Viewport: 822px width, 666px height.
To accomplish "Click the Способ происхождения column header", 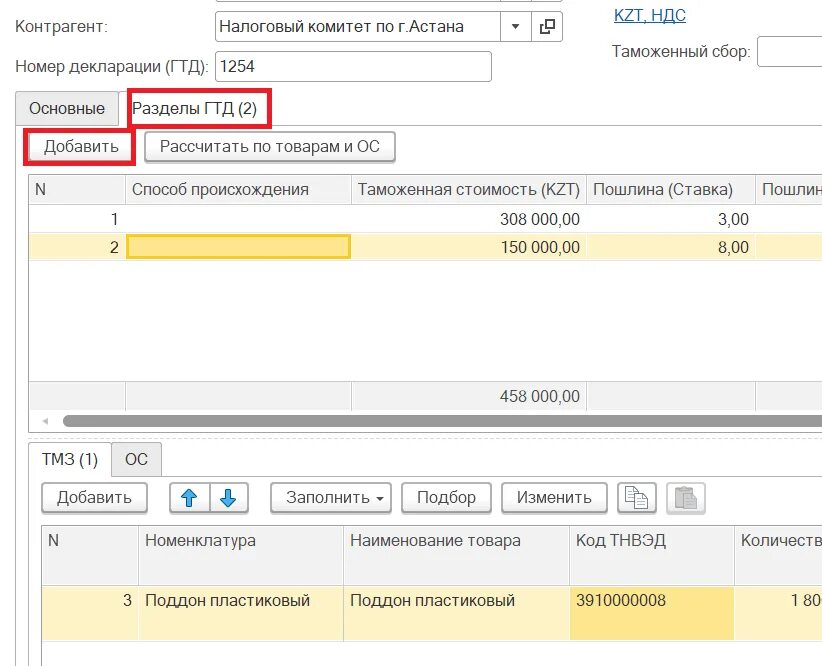I will 238,189.
